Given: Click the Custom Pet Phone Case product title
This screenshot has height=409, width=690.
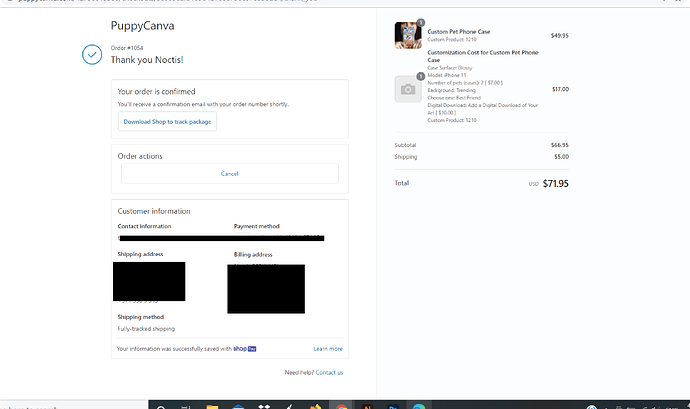Looking at the screenshot, I should [x=459, y=32].
